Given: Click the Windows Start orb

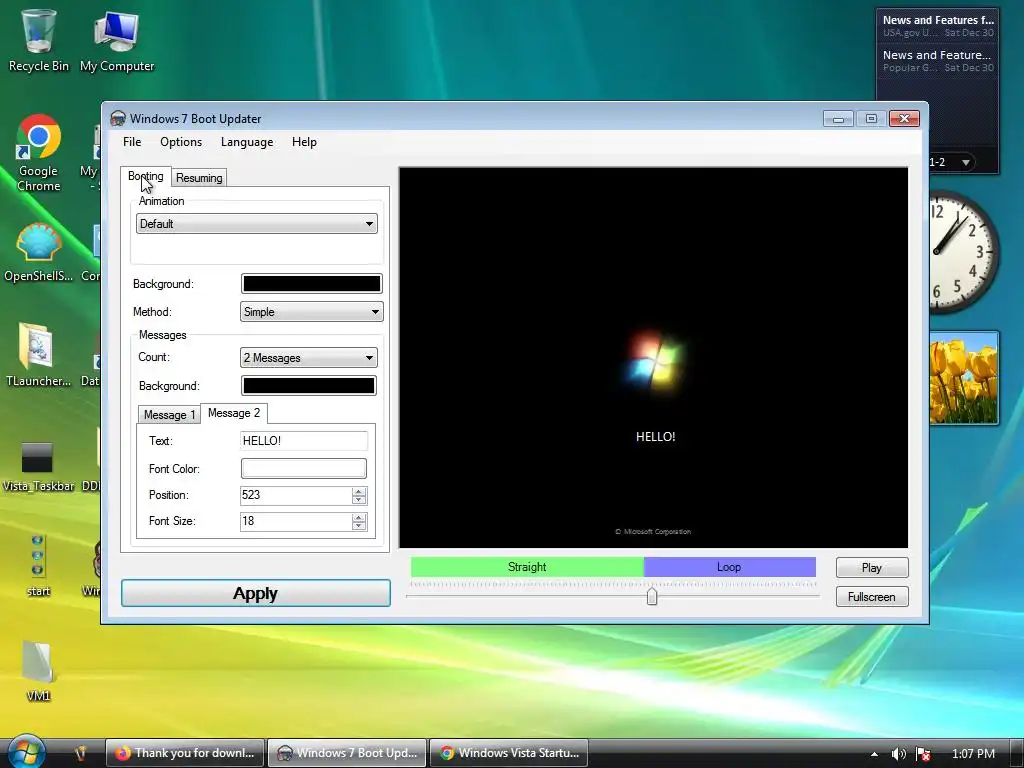Looking at the screenshot, I should click(26, 751).
